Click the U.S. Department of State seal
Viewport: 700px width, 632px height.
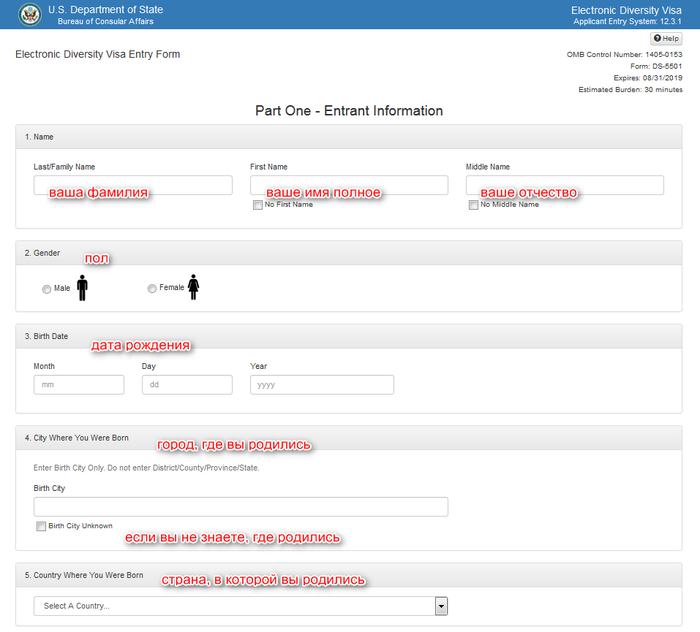[x=29, y=14]
